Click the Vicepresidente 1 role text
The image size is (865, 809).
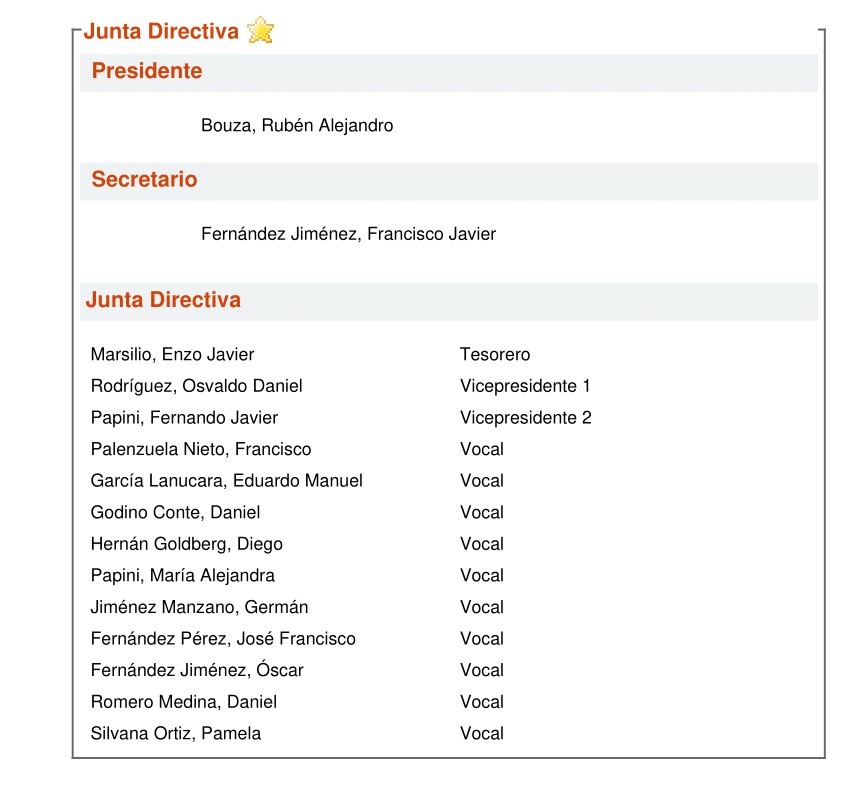525,386
